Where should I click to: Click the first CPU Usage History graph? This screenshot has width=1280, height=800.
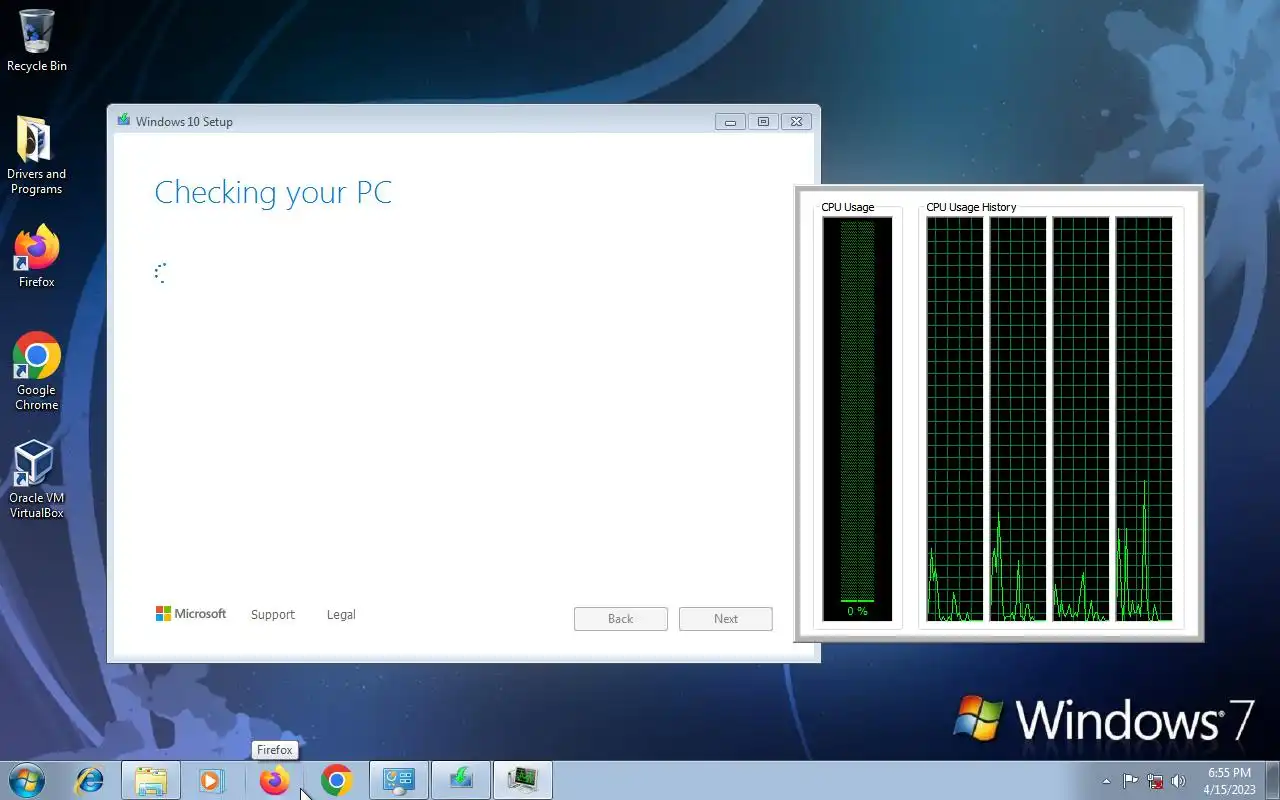[x=955, y=419]
